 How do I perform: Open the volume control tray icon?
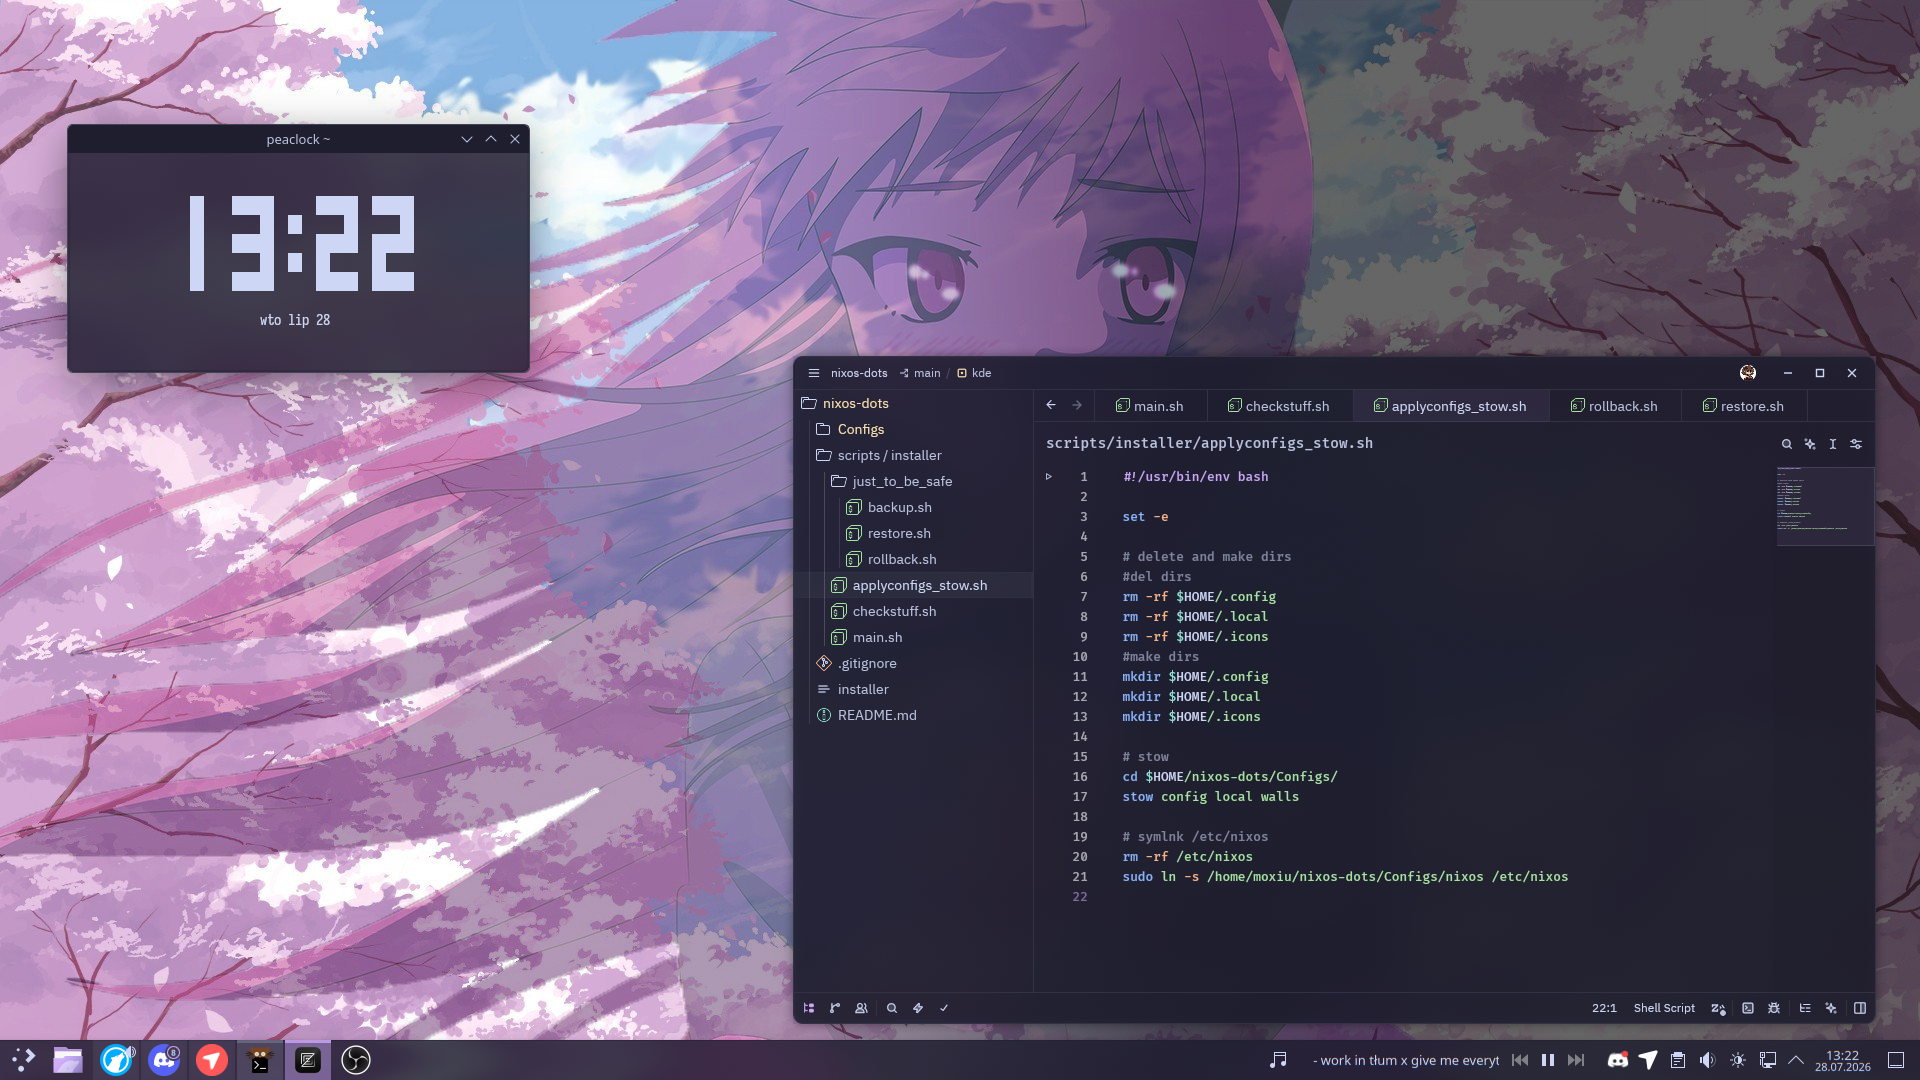click(1707, 1060)
